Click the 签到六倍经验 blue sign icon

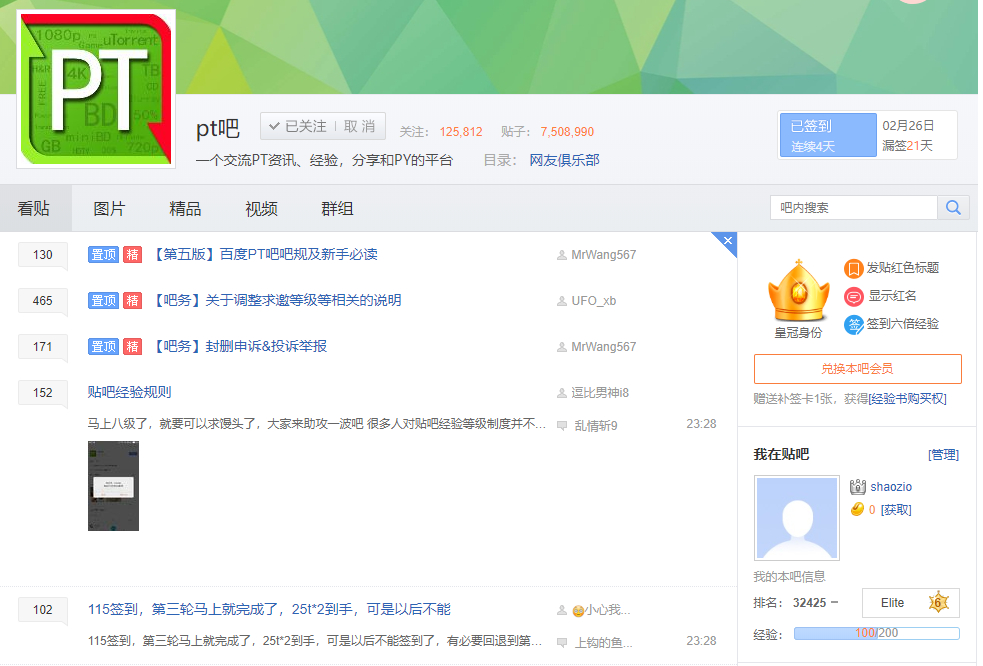click(x=853, y=325)
